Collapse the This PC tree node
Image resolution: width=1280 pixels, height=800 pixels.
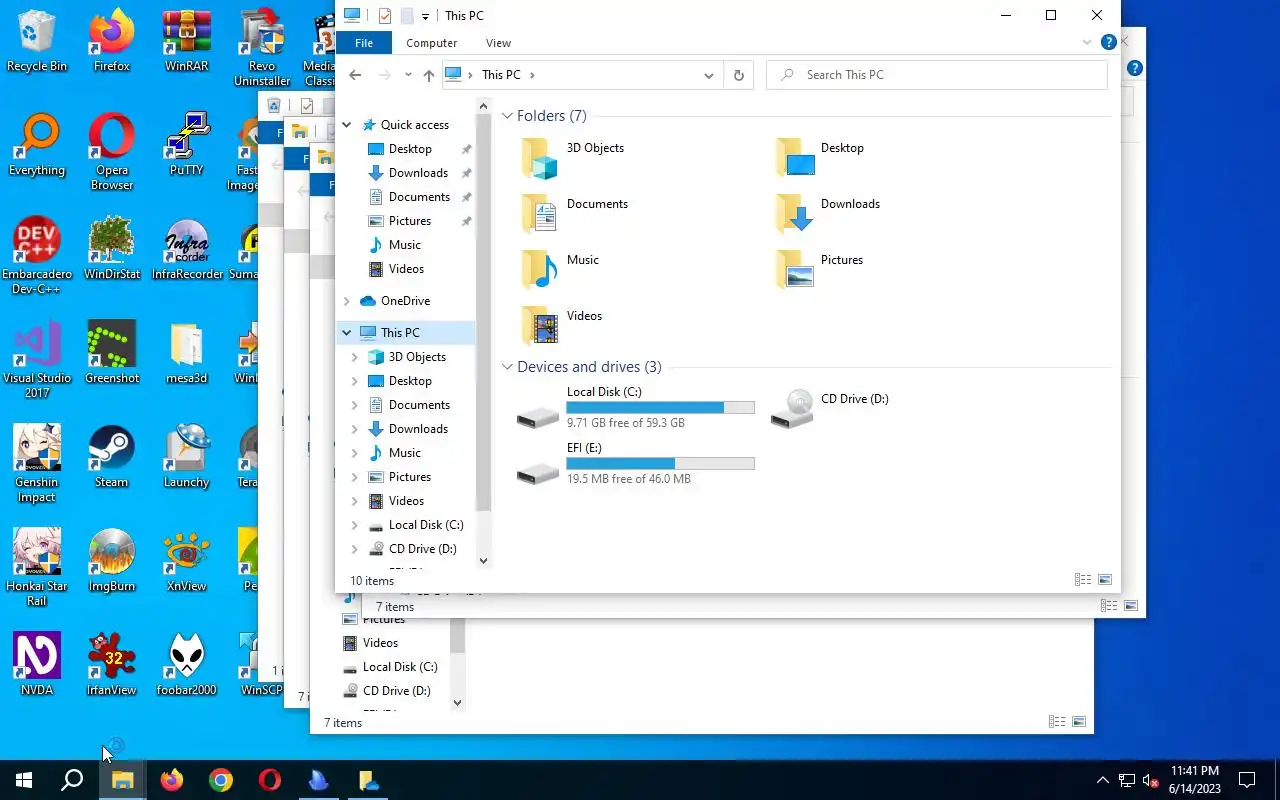tap(347, 333)
